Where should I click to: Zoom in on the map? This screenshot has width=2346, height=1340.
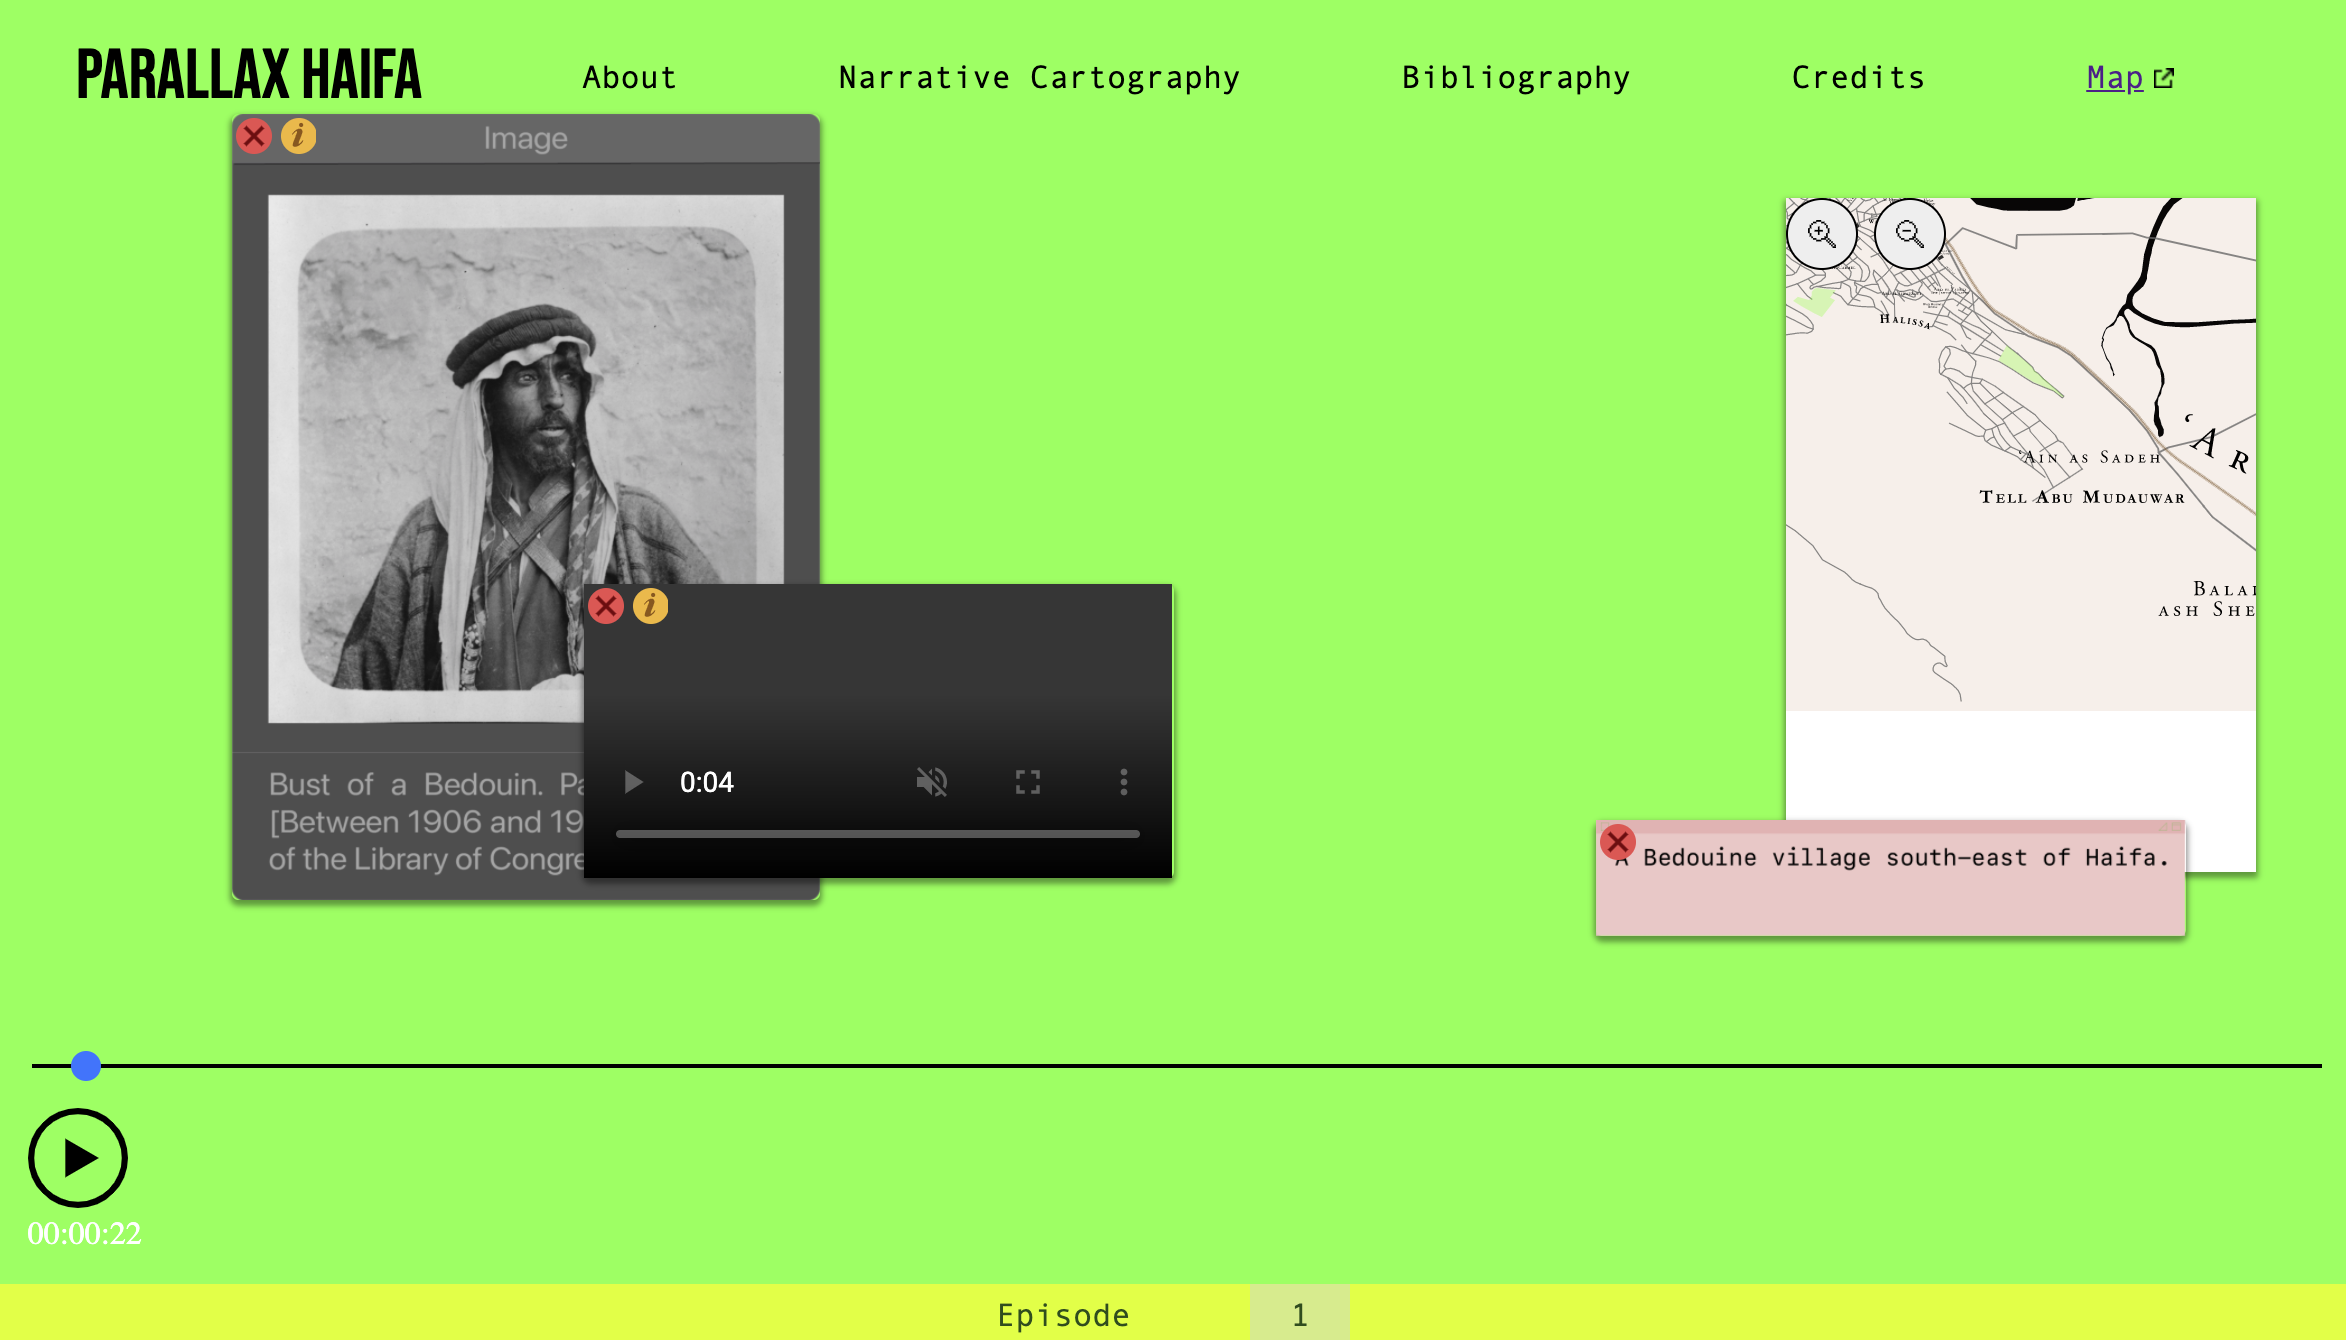click(1821, 234)
